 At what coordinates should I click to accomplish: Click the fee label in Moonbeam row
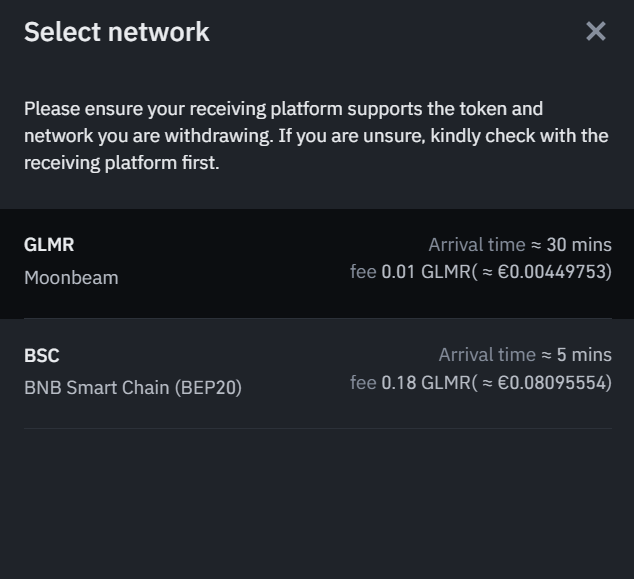tap(363, 272)
